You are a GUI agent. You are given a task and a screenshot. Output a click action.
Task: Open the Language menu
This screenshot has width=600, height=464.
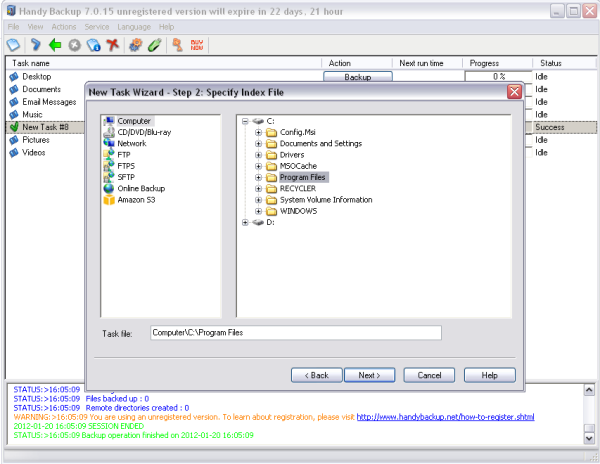[x=134, y=27]
